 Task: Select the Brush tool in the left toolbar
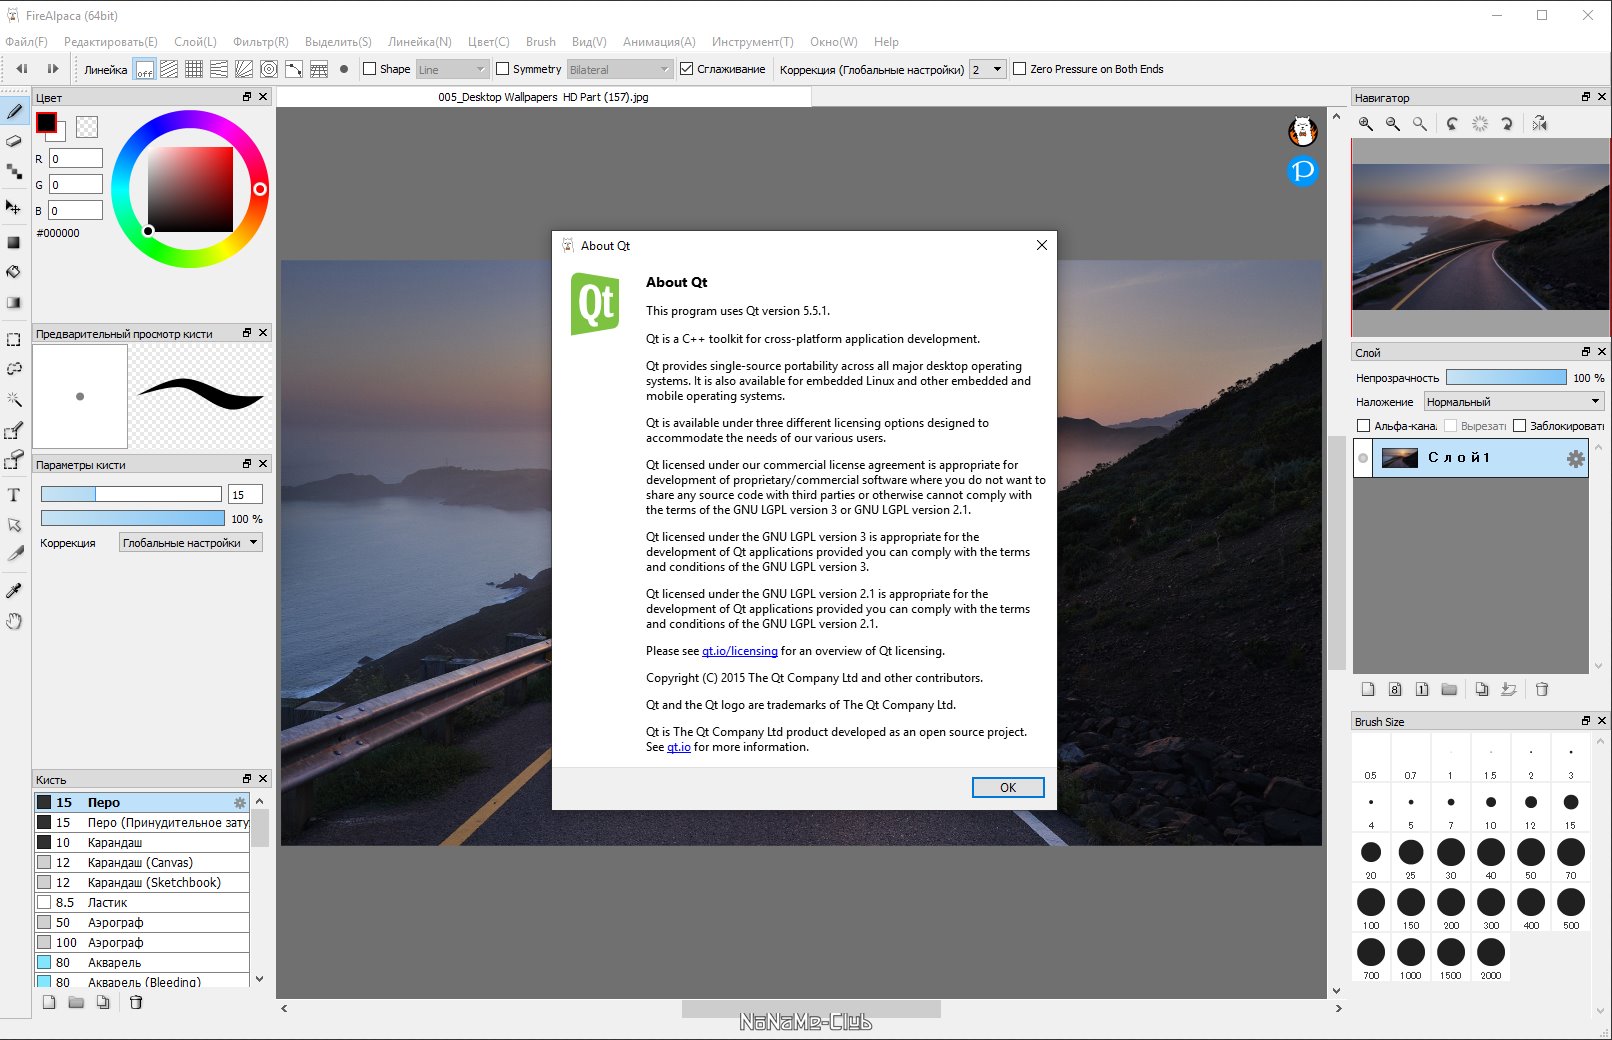[14, 111]
